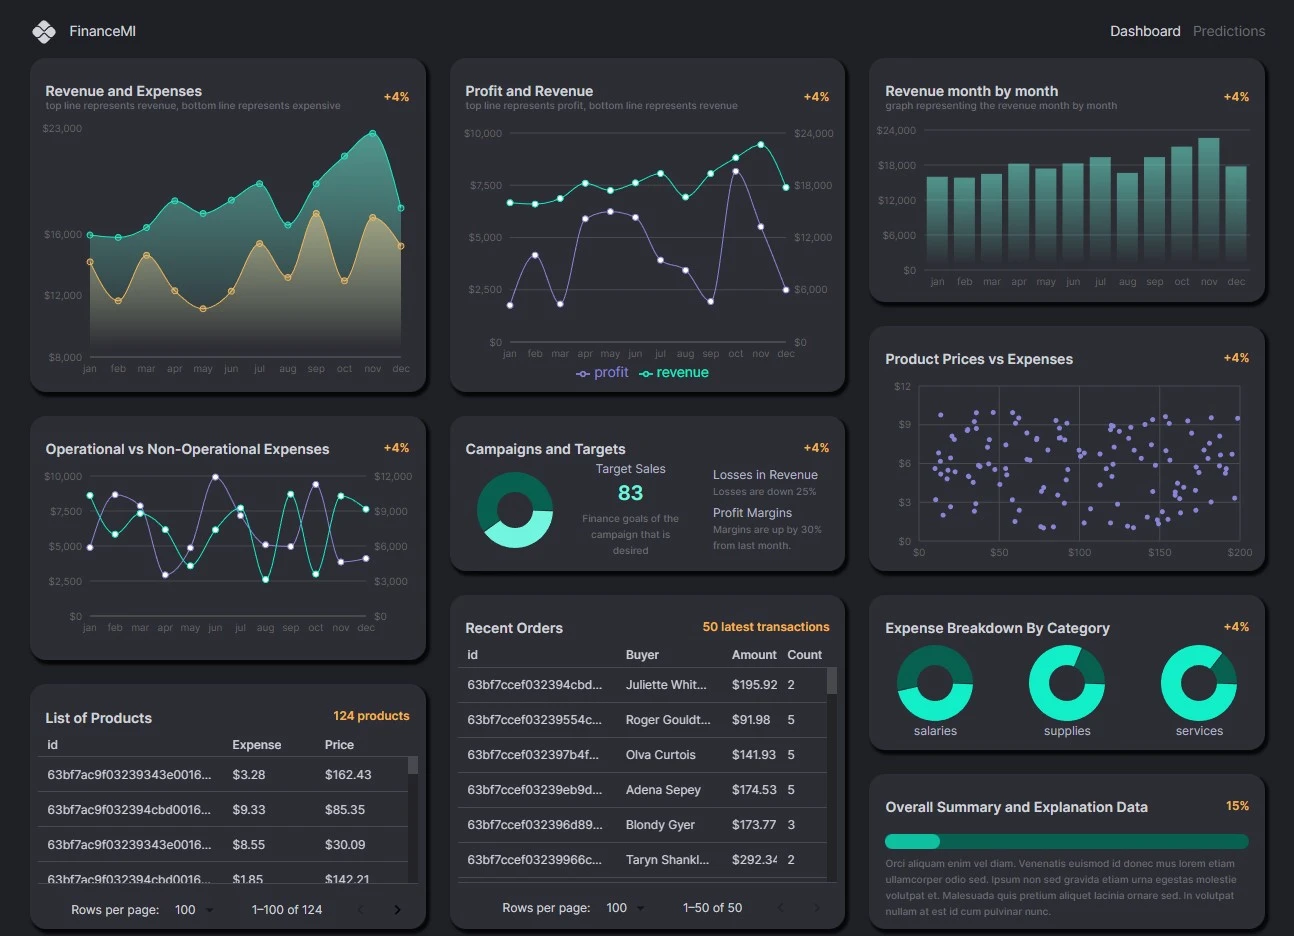Image resolution: width=1294 pixels, height=936 pixels.
Task: Click the salaries donut chart
Action: (935, 683)
